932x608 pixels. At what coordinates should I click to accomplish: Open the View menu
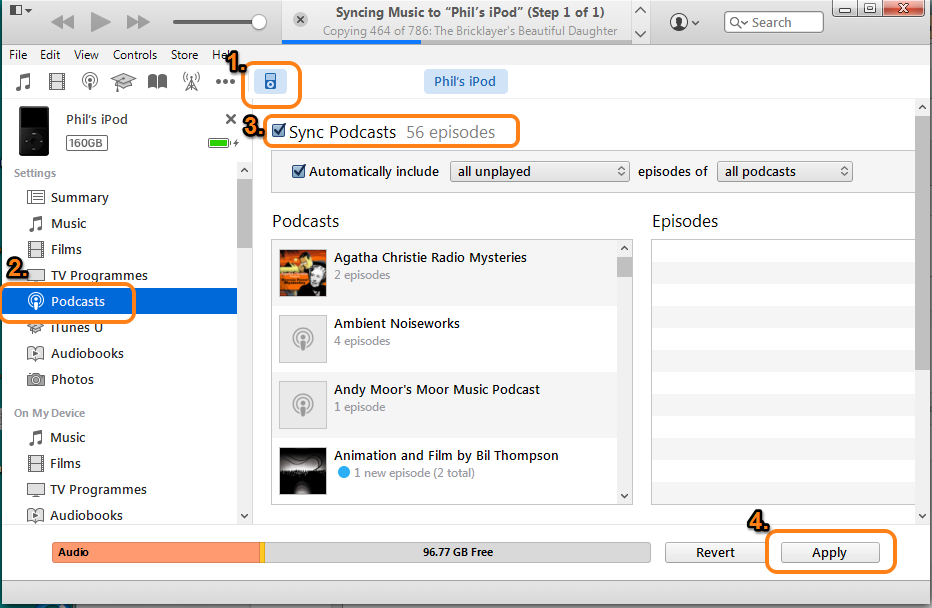click(x=86, y=55)
